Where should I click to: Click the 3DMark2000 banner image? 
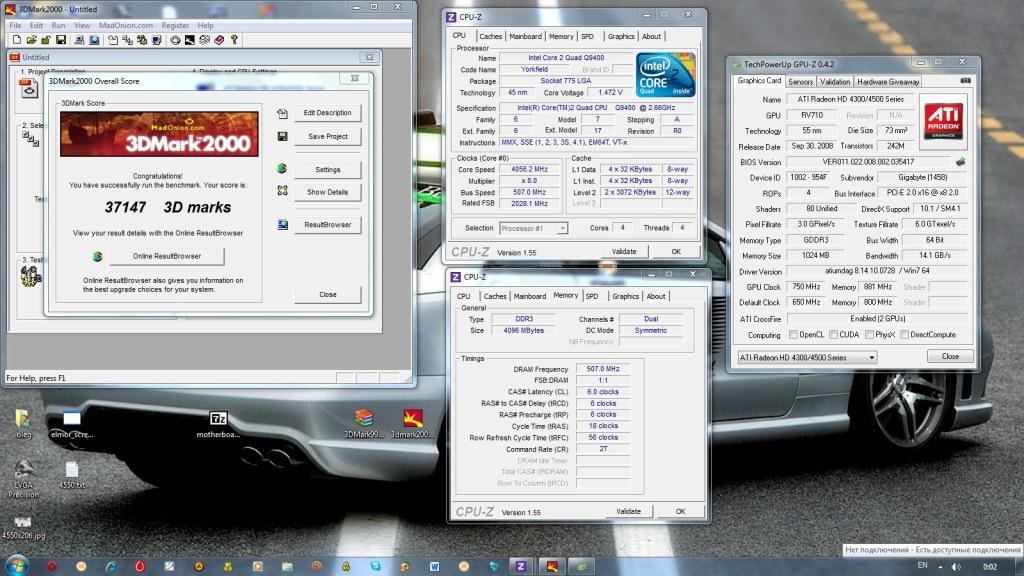coord(159,134)
